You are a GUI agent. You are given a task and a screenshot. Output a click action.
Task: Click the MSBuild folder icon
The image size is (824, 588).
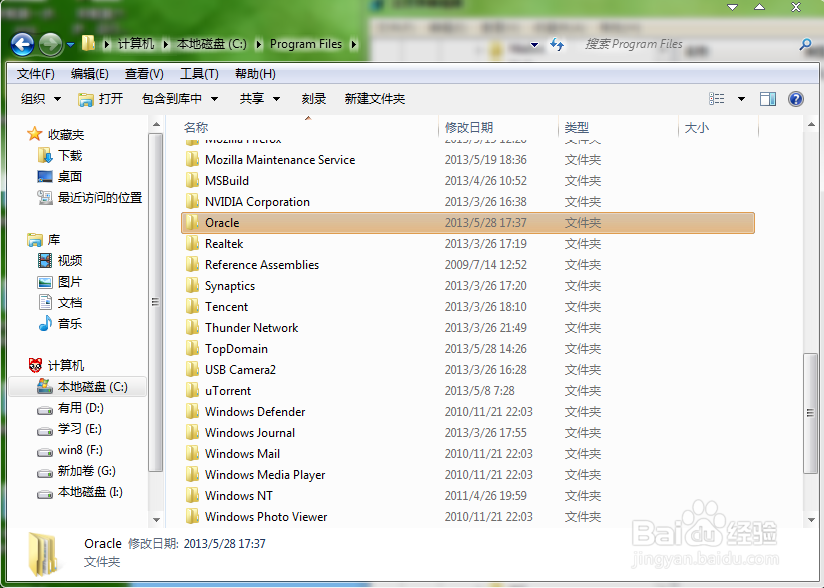pos(192,181)
